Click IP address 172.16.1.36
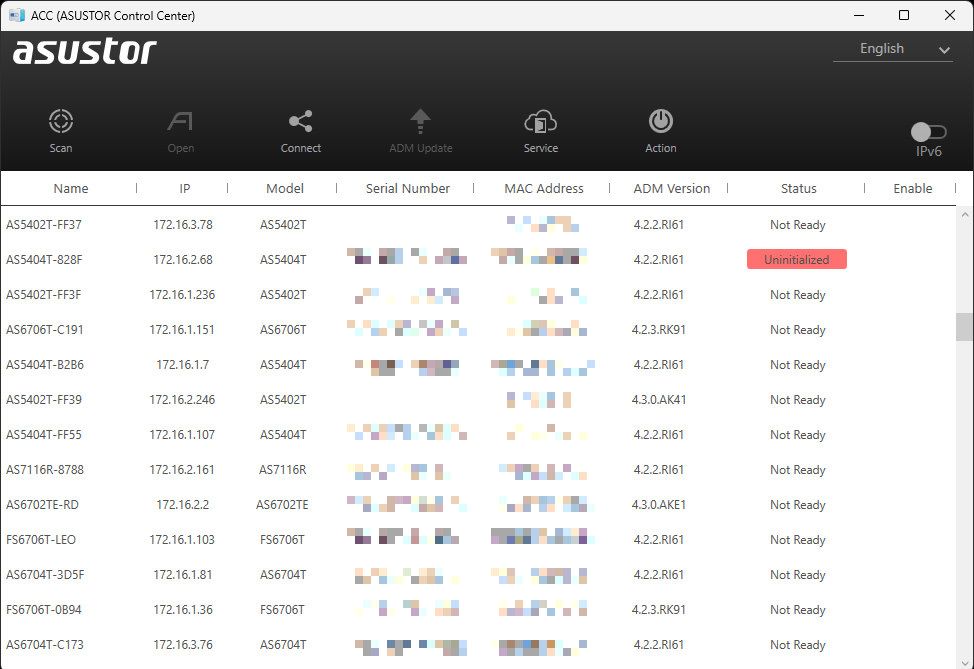 (x=183, y=609)
